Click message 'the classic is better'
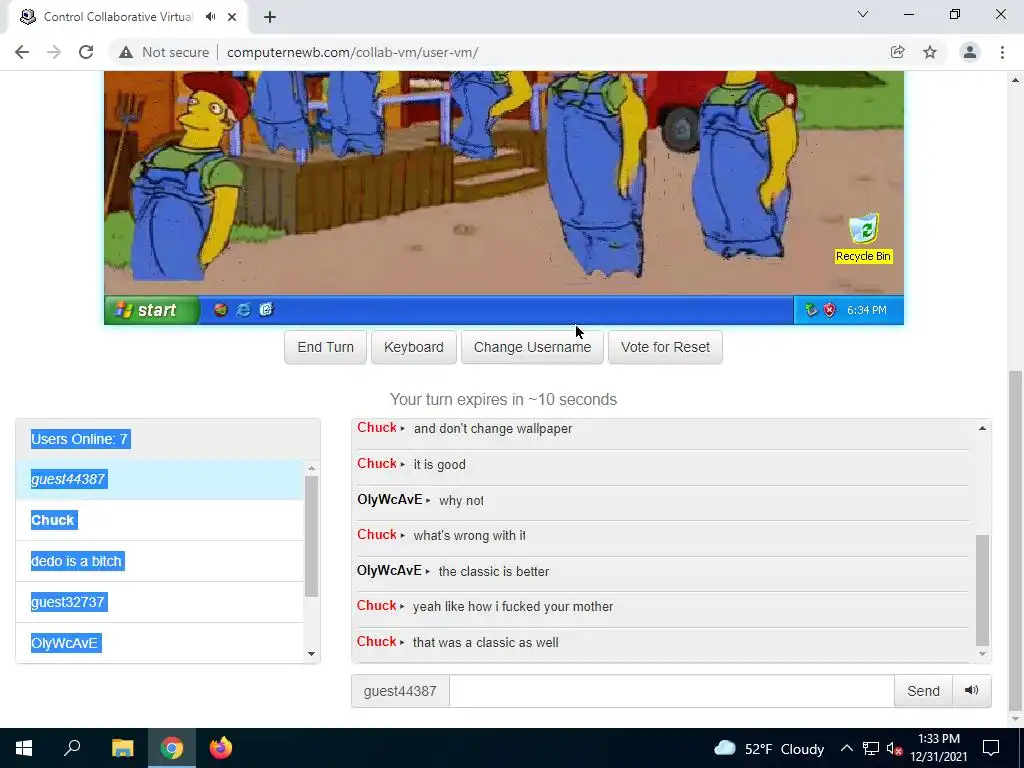This screenshot has height=768, width=1024. tap(494, 571)
